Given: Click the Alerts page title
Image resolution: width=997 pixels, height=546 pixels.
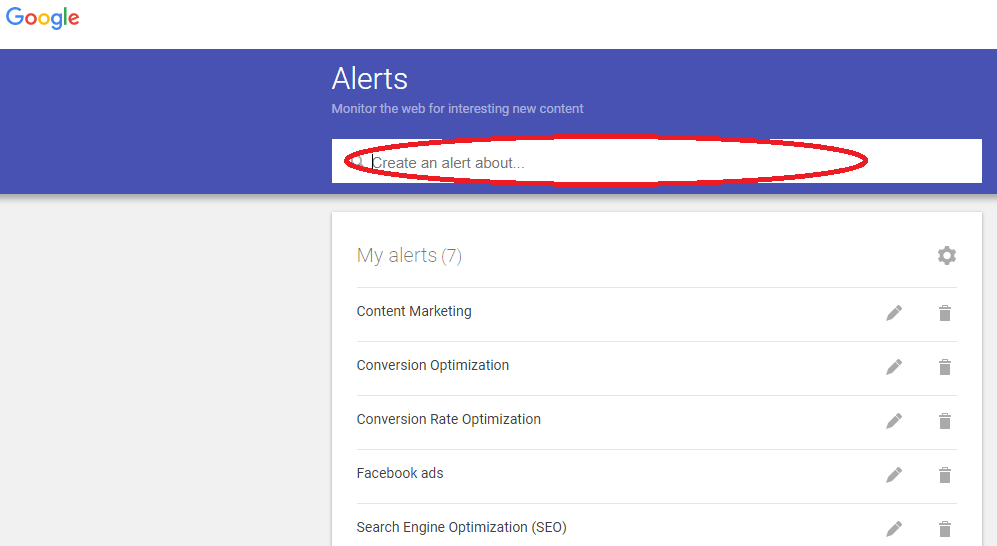Looking at the screenshot, I should pyautogui.click(x=369, y=79).
